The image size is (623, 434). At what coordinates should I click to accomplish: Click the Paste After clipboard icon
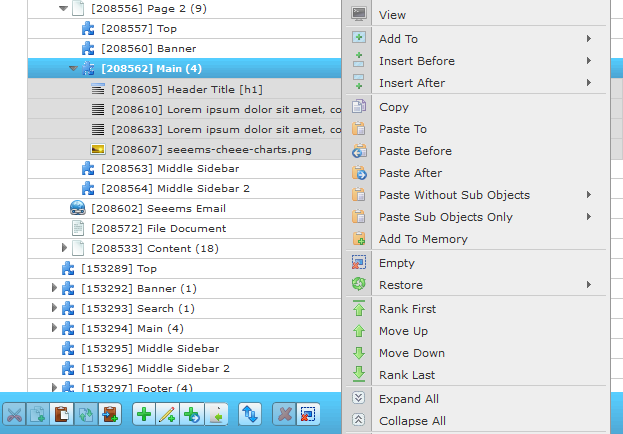[x=359, y=173]
